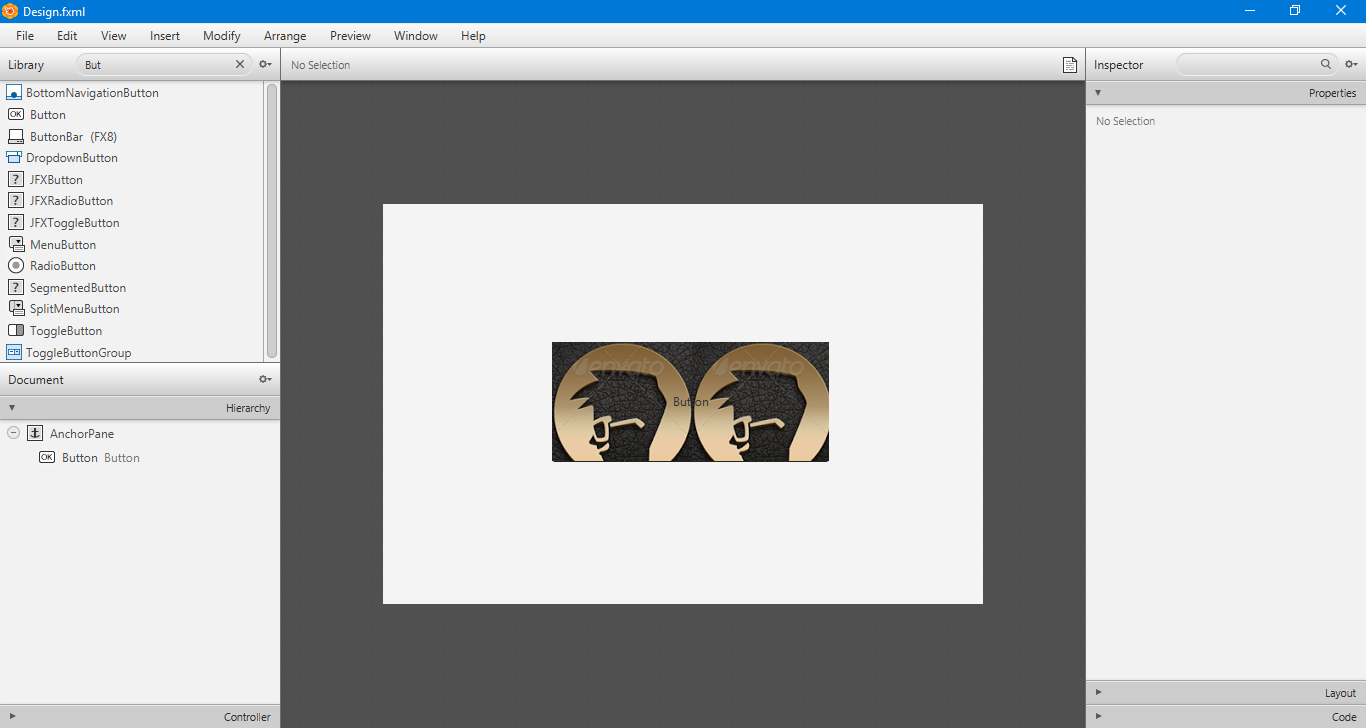Click the JFXButton question-mark icon
The height and width of the screenshot is (728, 1366).
[x=15, y=179]
